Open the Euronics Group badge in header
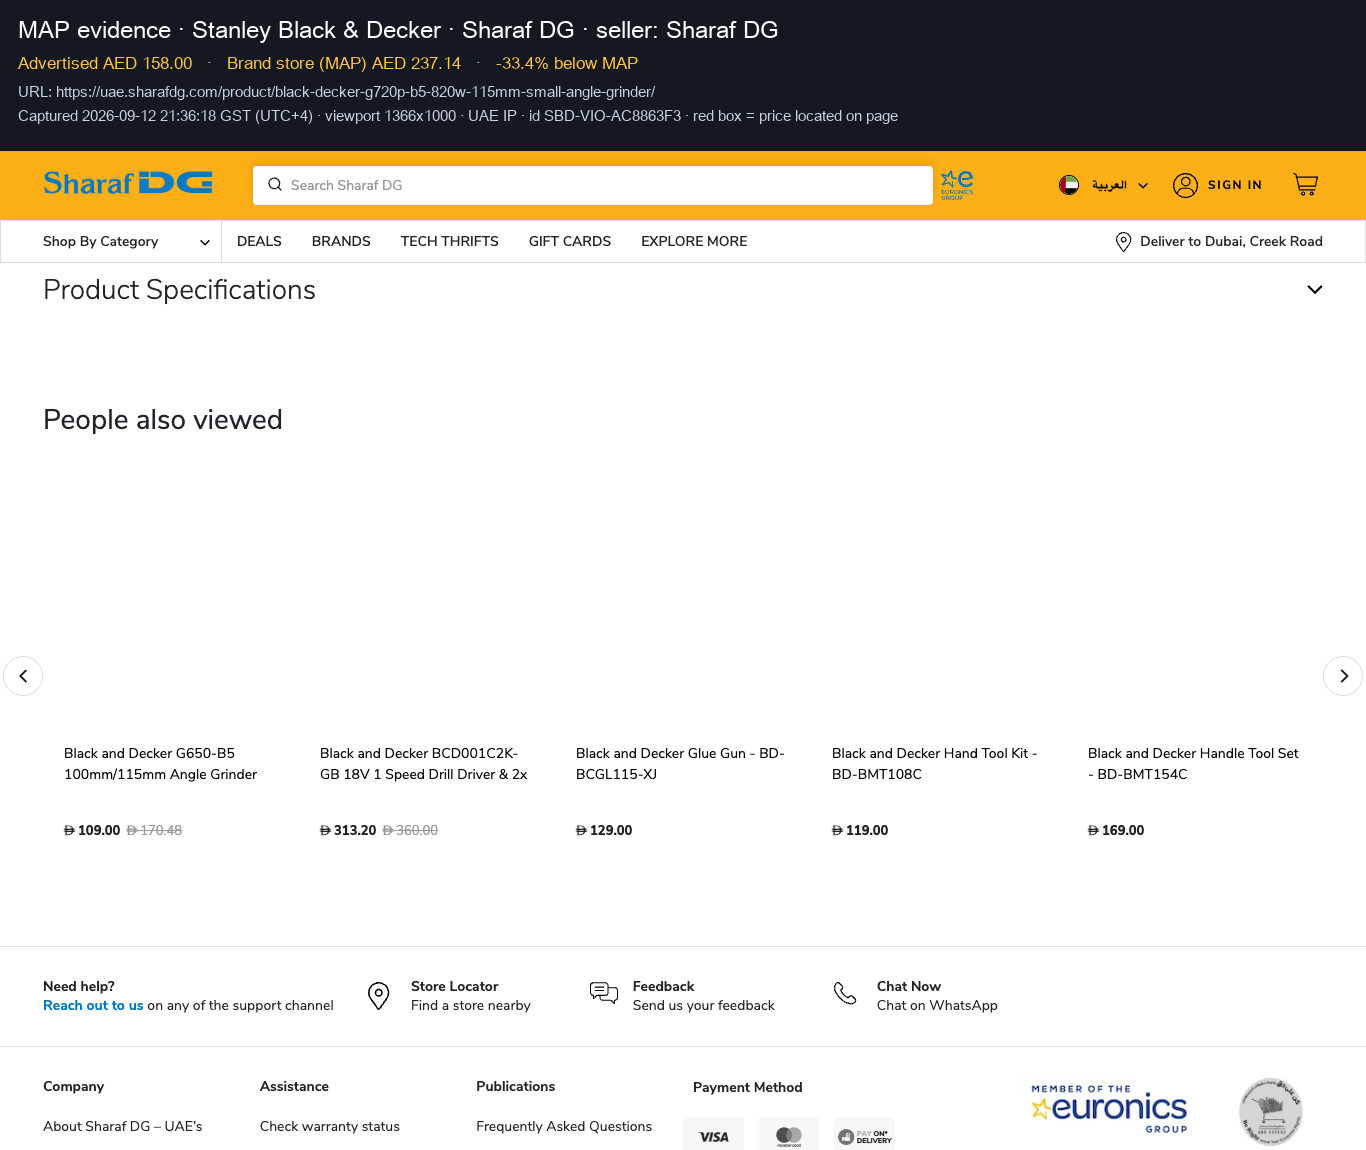Screen dimensions: 1366x1150 [x=957, y=185]
